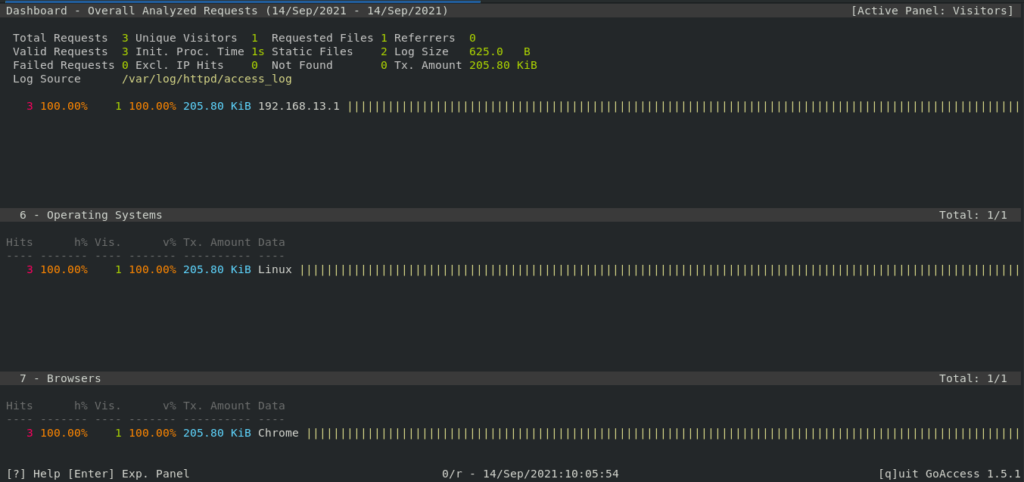Click the Log Source label
The image size is (1024, 482).
click(x=46, y=79)
